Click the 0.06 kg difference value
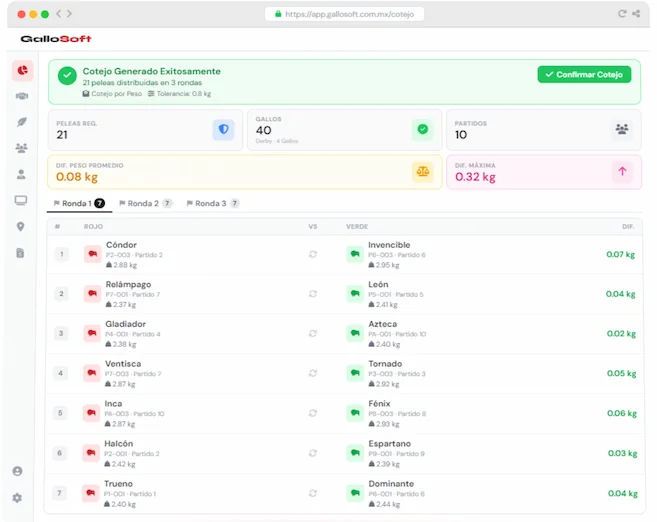 click(622, 413)
